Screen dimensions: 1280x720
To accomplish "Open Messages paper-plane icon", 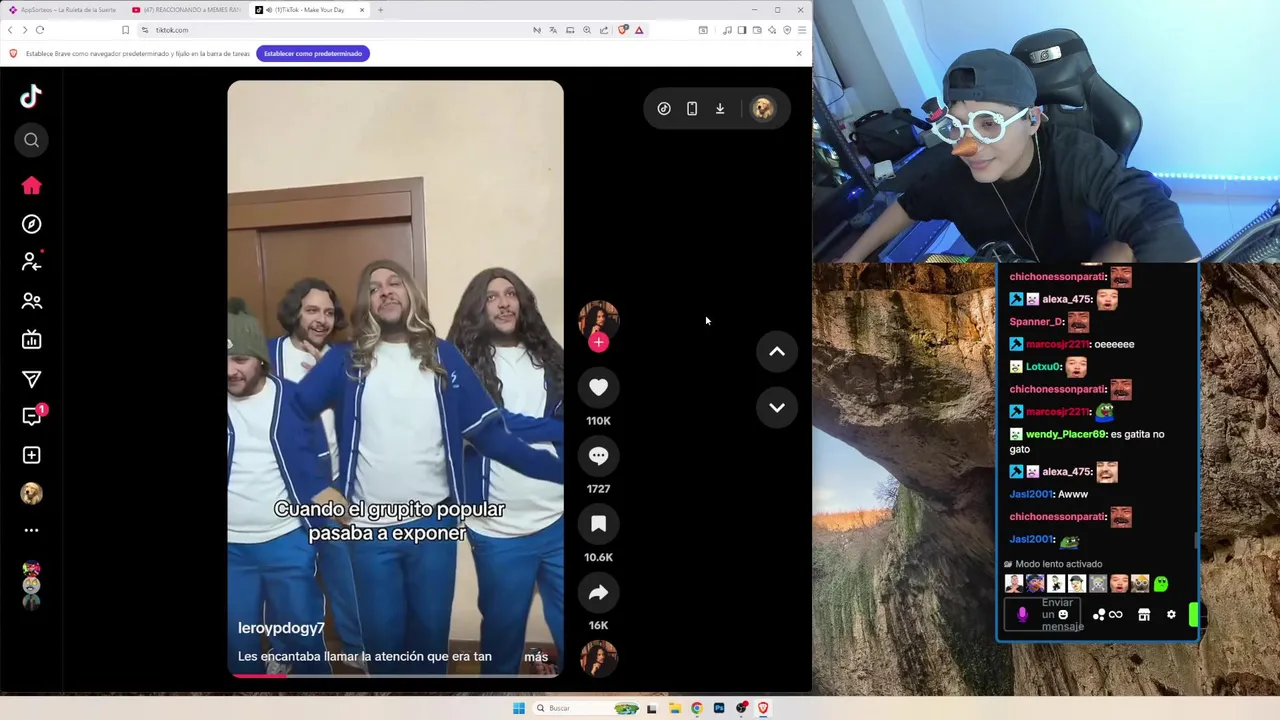I will click(x=31, y=378).
